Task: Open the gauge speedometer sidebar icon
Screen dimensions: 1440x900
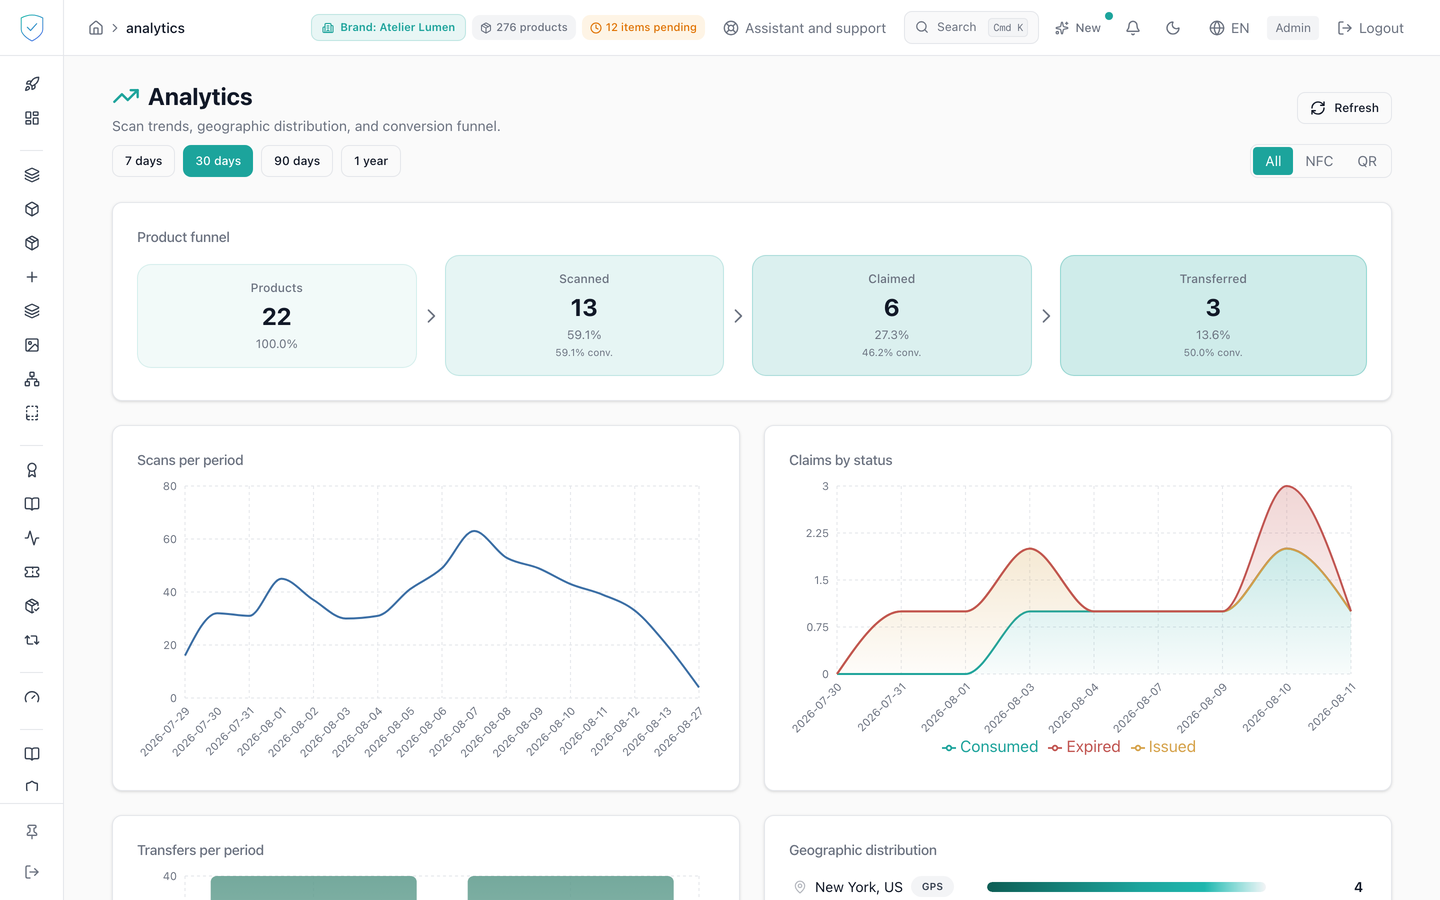Action: click(x=32, y=697)
